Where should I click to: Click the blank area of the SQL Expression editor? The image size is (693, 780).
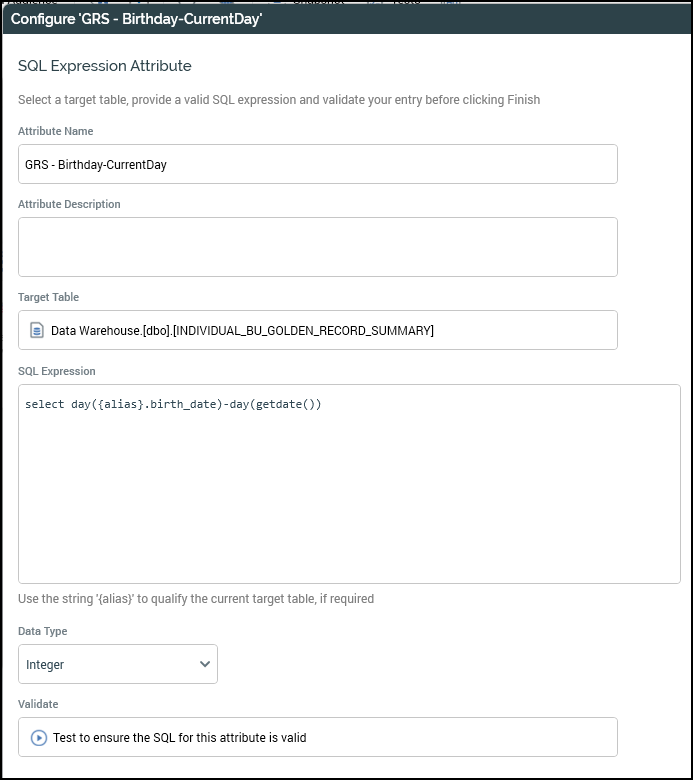pos(349,500)
